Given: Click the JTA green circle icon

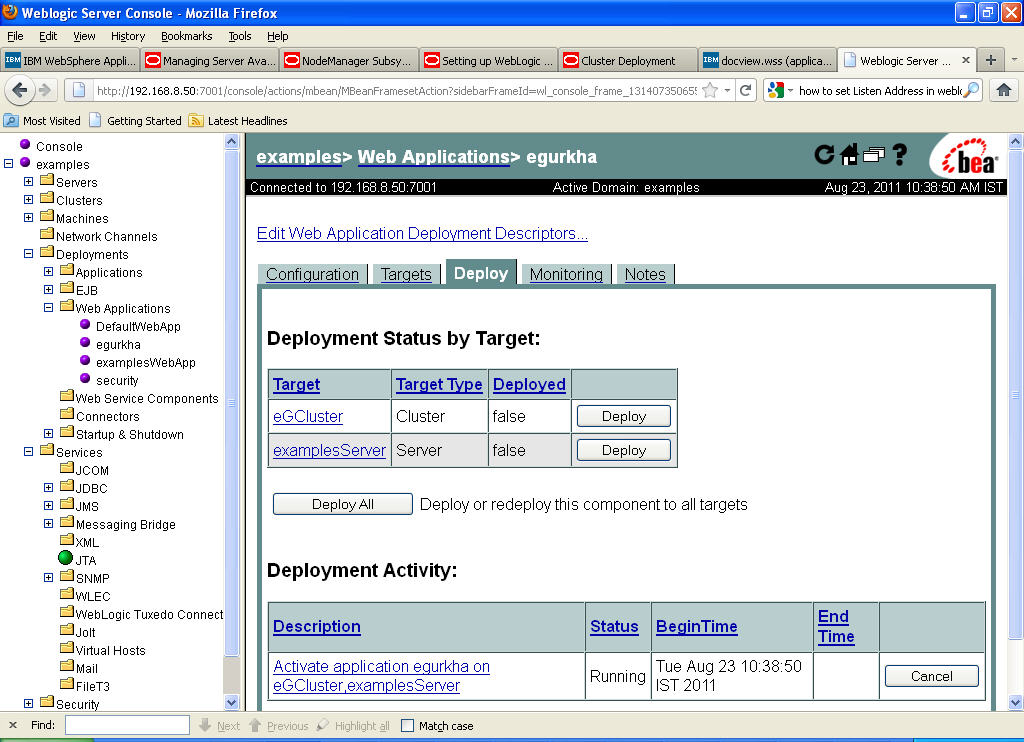Looking at the screenshot, I should [x=65, y=558].
